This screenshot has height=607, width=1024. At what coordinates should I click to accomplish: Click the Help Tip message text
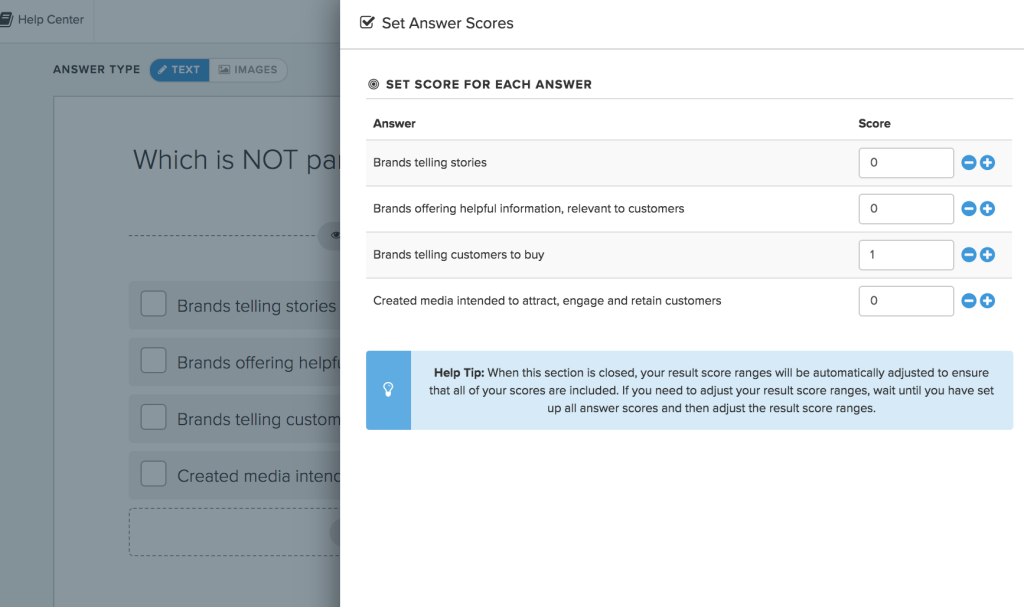tap(712, 390)
